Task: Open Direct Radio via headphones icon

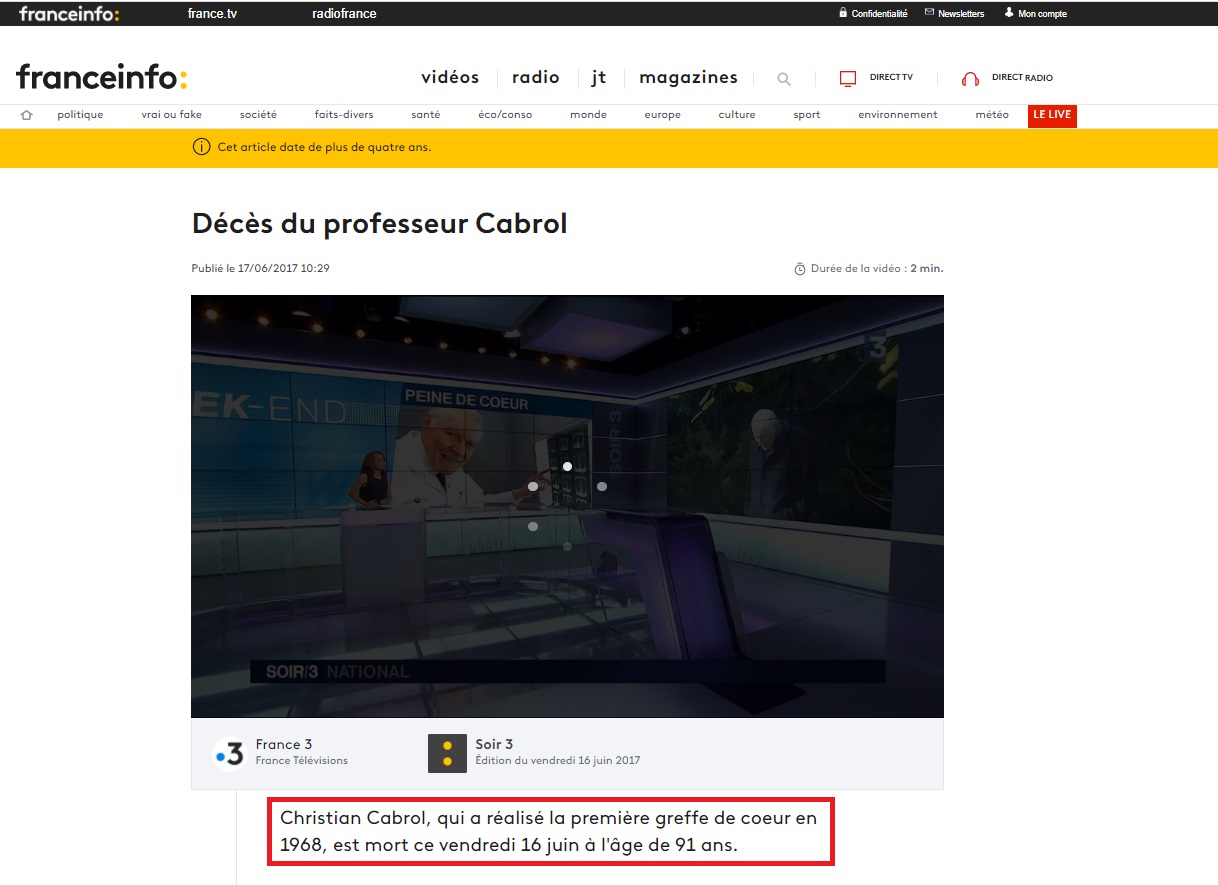Action: (969, 79)
